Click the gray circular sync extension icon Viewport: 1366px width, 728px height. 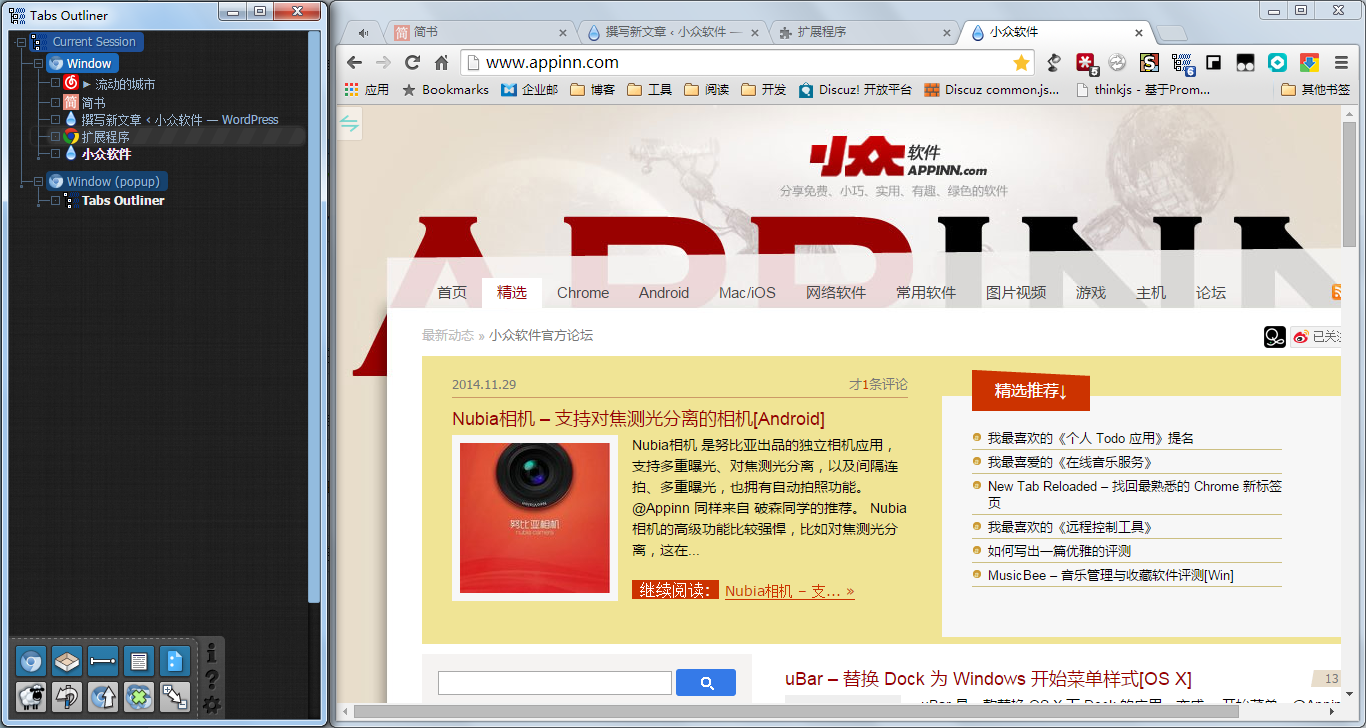pos(1117,62)
